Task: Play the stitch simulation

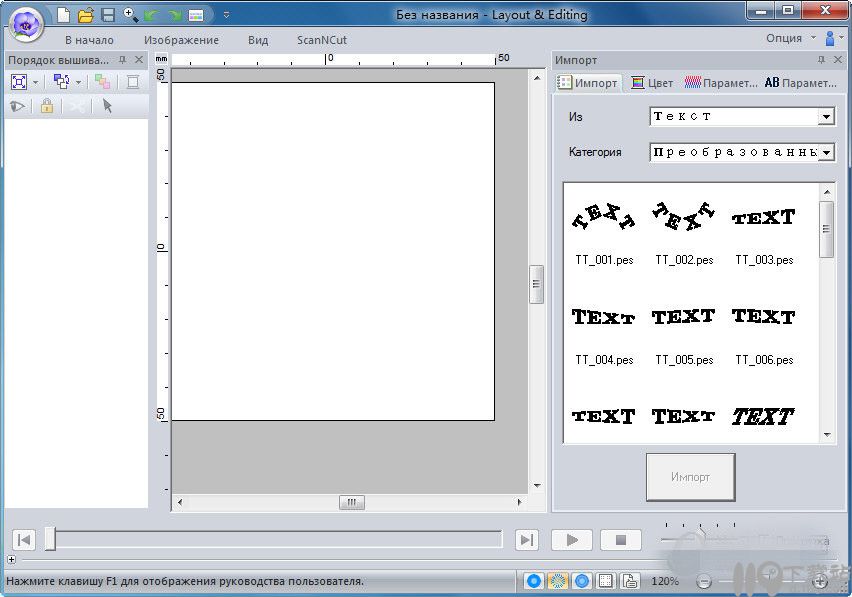Action: pyautogui.click(x=572, y=540)
